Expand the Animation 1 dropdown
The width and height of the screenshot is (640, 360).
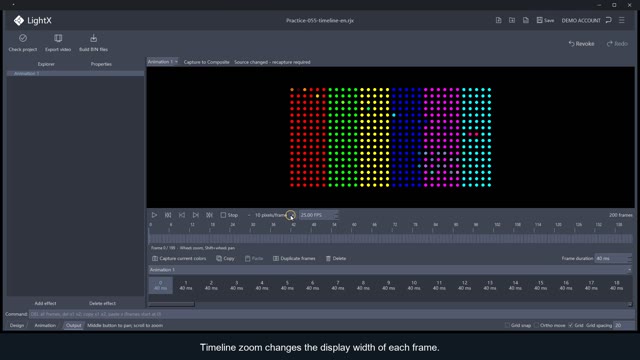[162, 62]
